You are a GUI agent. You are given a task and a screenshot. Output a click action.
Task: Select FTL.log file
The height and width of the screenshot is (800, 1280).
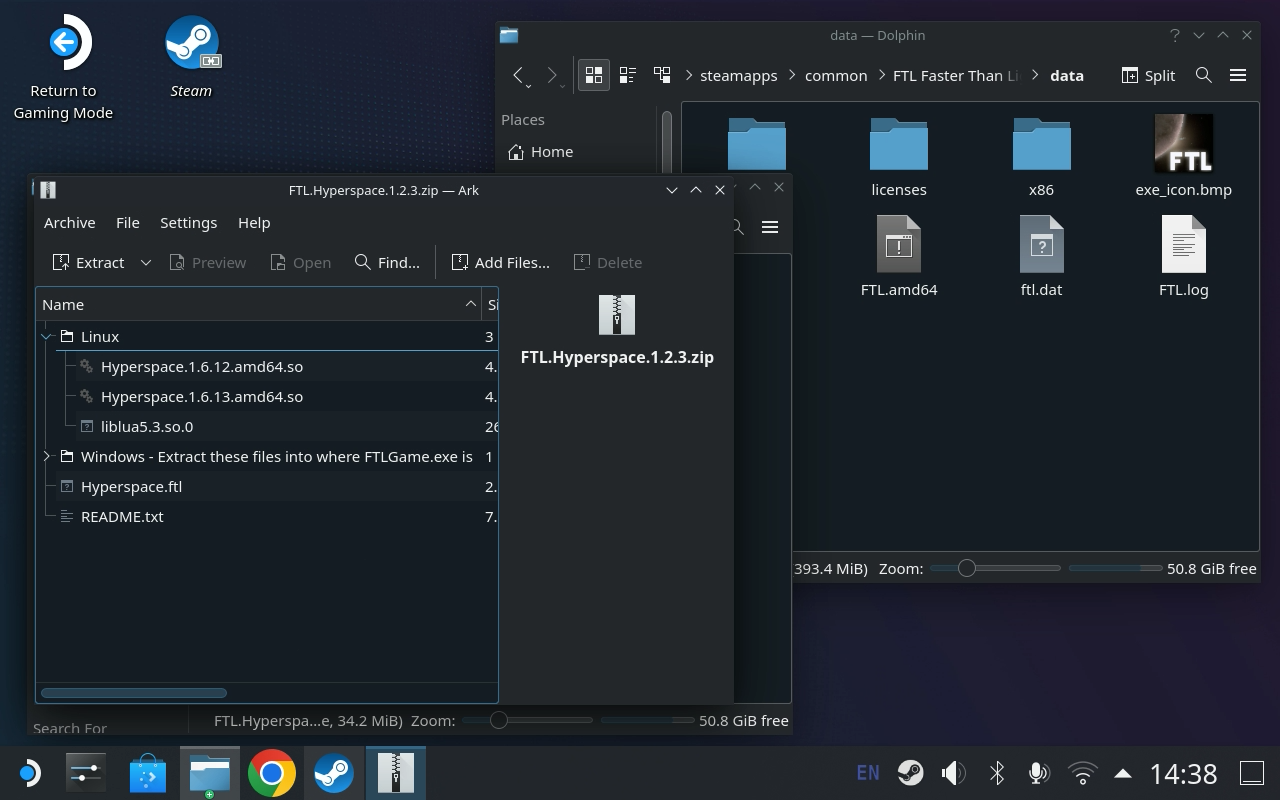click(1184, 257)
